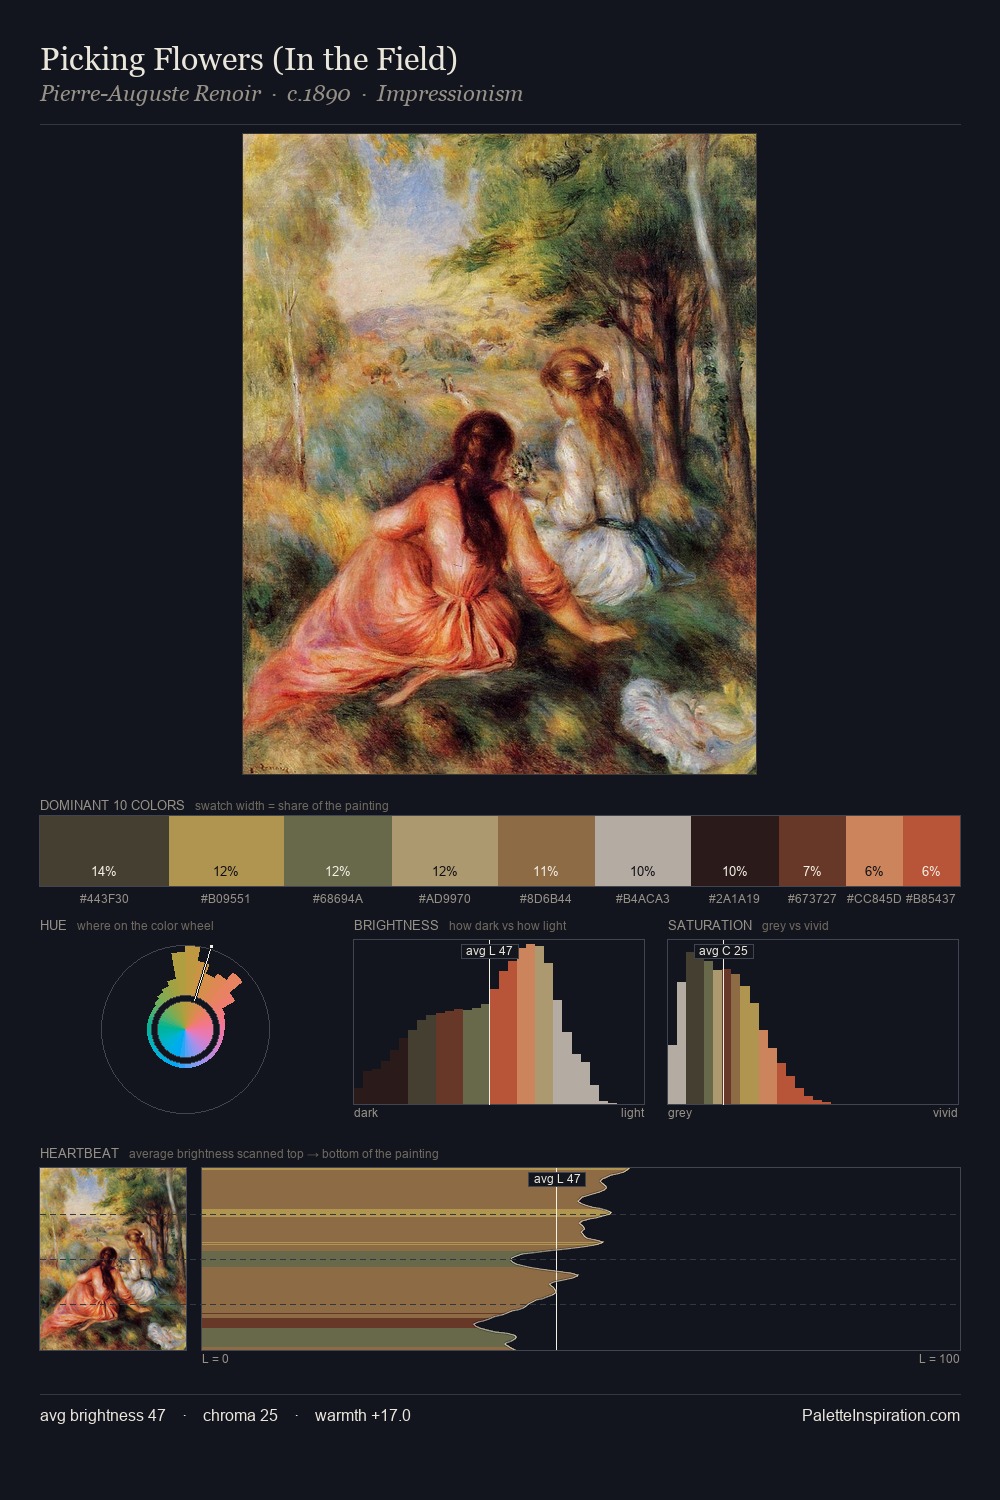The height and width of the screenshot is (1500, 1000).
Task: Pick the #68694A green swatch
Action: pos(337,851)
